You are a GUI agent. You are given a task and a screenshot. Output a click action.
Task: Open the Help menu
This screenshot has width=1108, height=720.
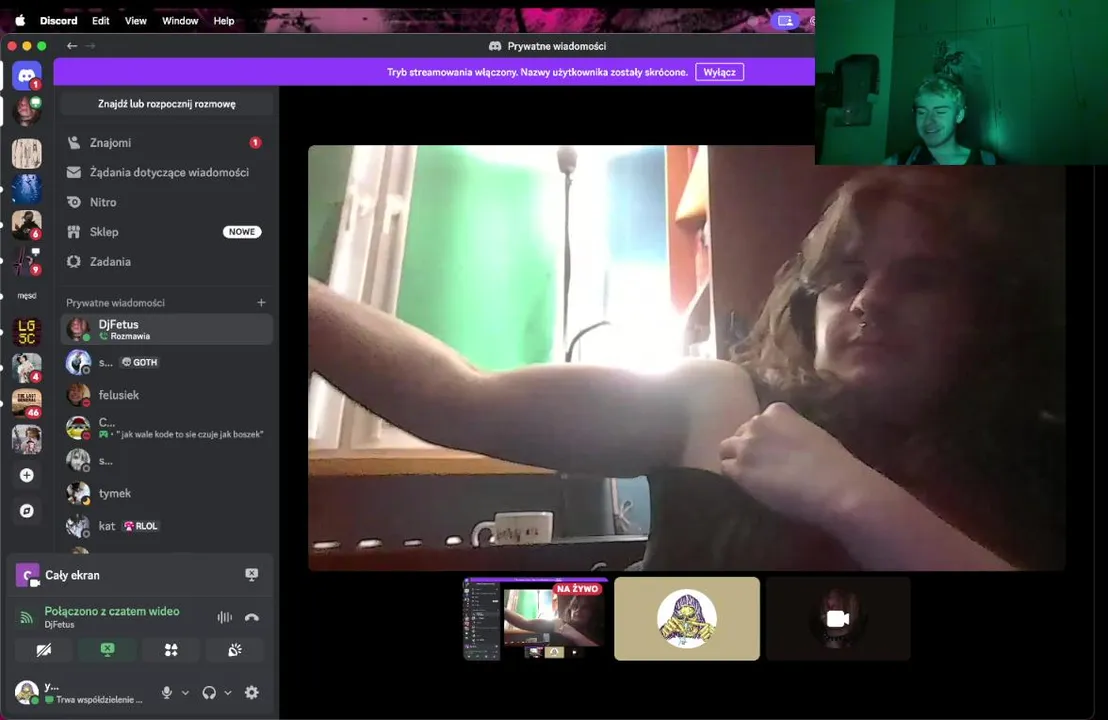pos(224,20)
